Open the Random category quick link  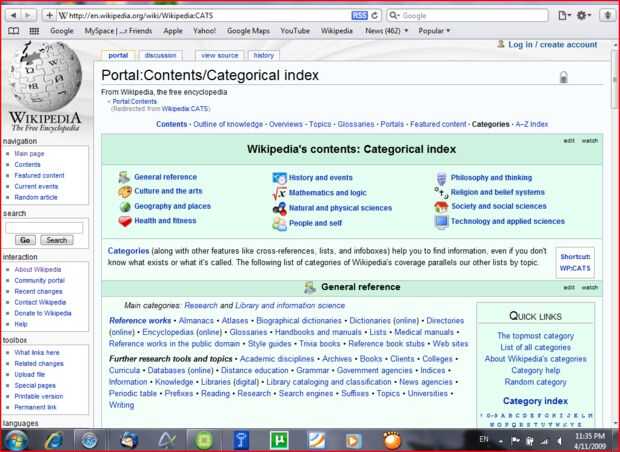(x=535, y=382)
